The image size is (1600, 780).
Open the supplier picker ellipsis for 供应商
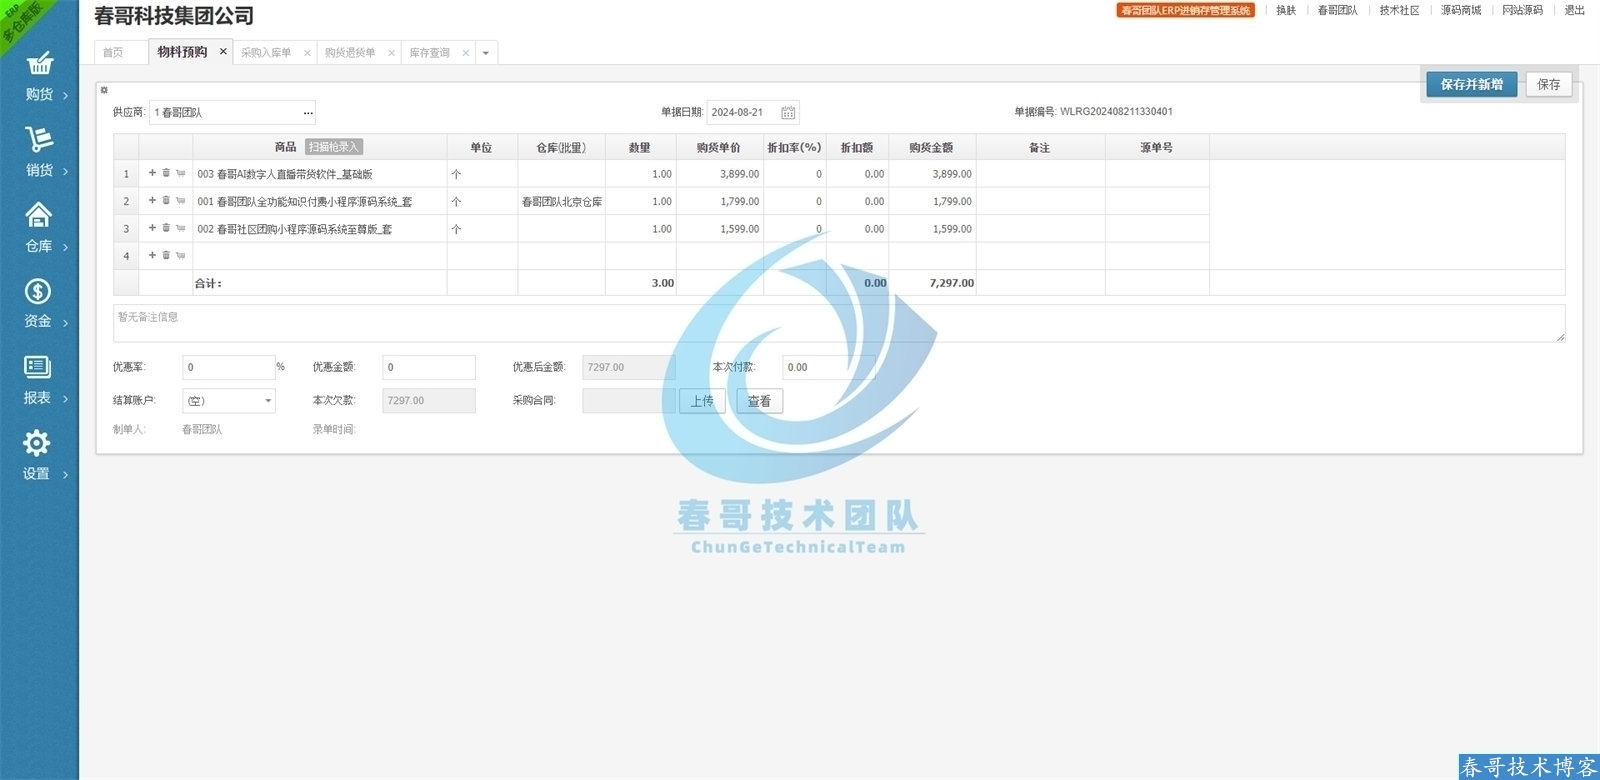click(x=308, y=113)
